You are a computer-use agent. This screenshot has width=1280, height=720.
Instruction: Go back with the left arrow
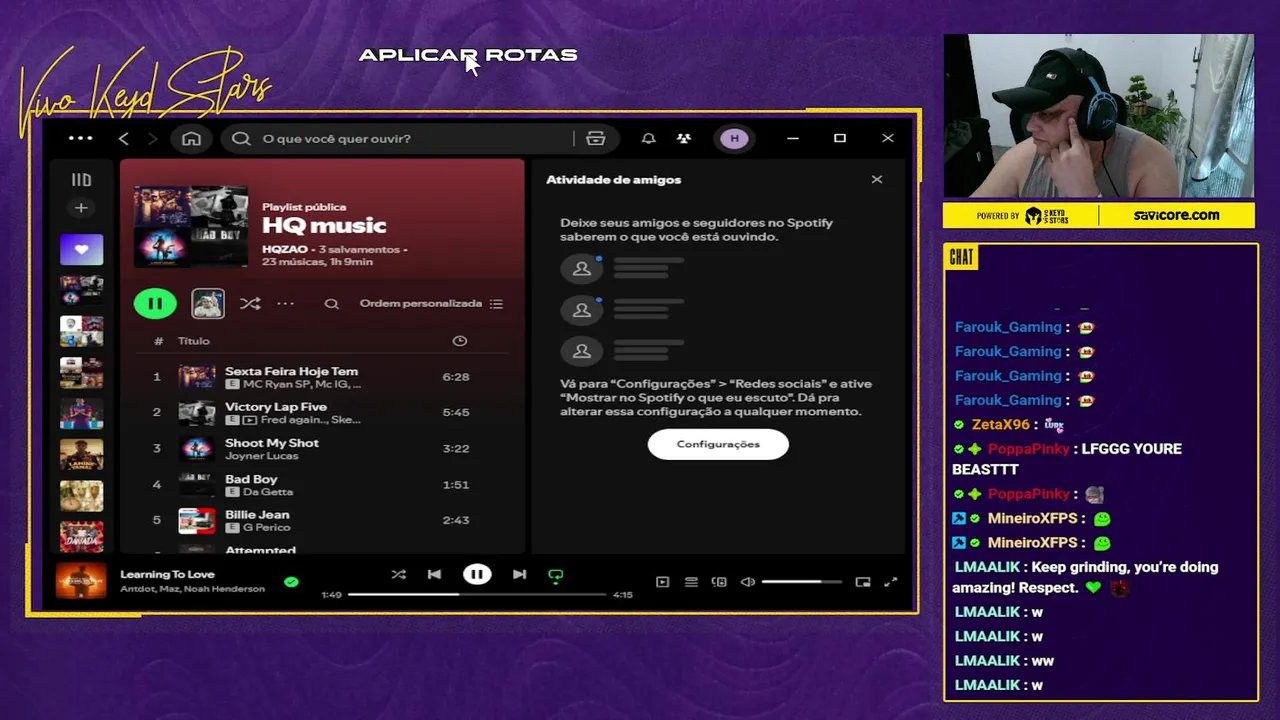click(x=124, y=138)
